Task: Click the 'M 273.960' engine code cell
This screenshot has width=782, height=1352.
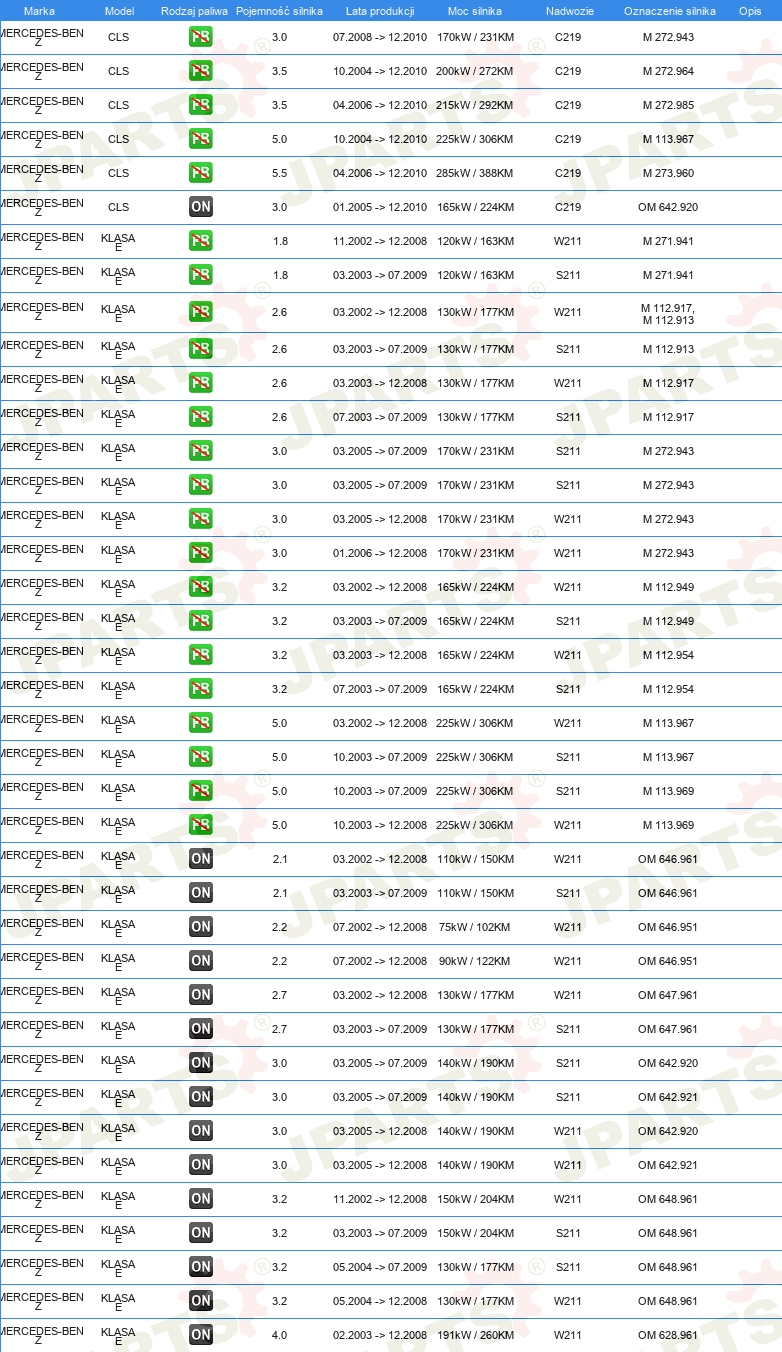Action: click(668, 173)
